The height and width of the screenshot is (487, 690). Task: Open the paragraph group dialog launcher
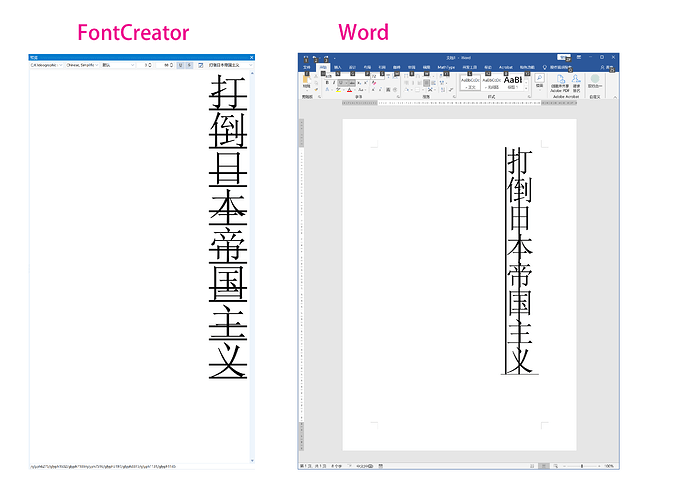coord(455,97)
